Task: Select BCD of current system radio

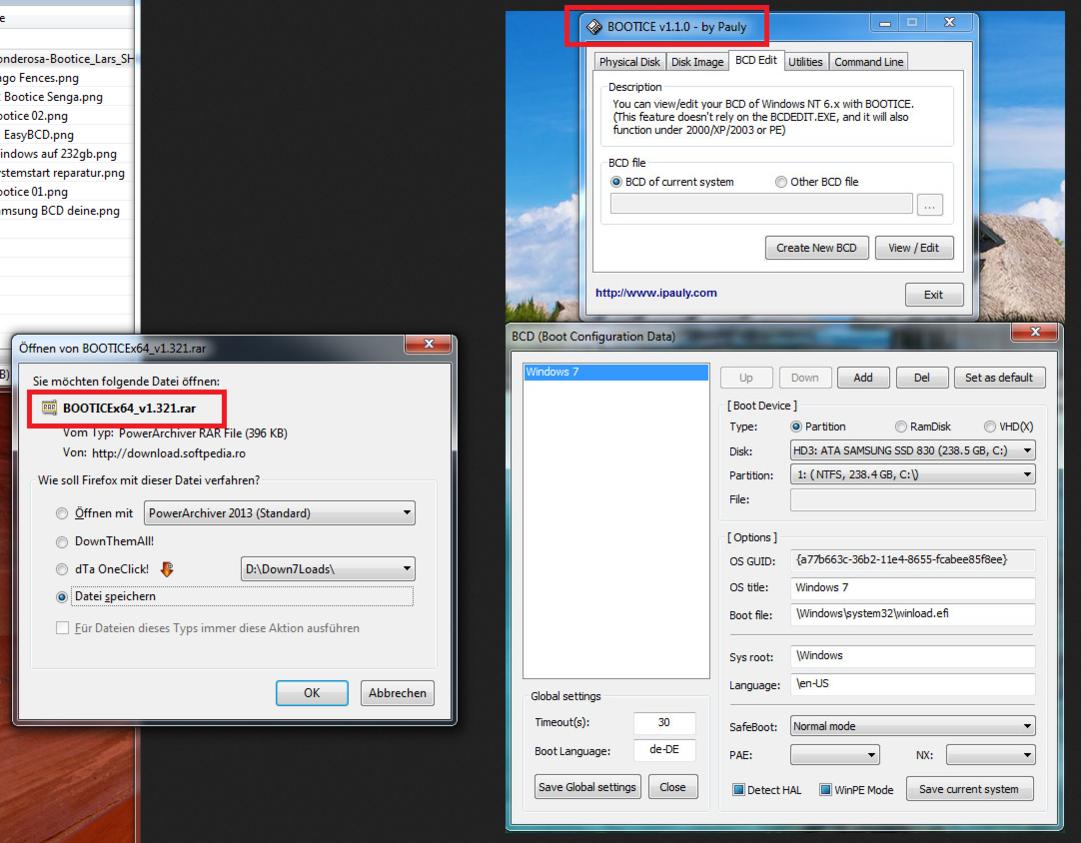Action: pyautogui.click(x=616, y=182)
